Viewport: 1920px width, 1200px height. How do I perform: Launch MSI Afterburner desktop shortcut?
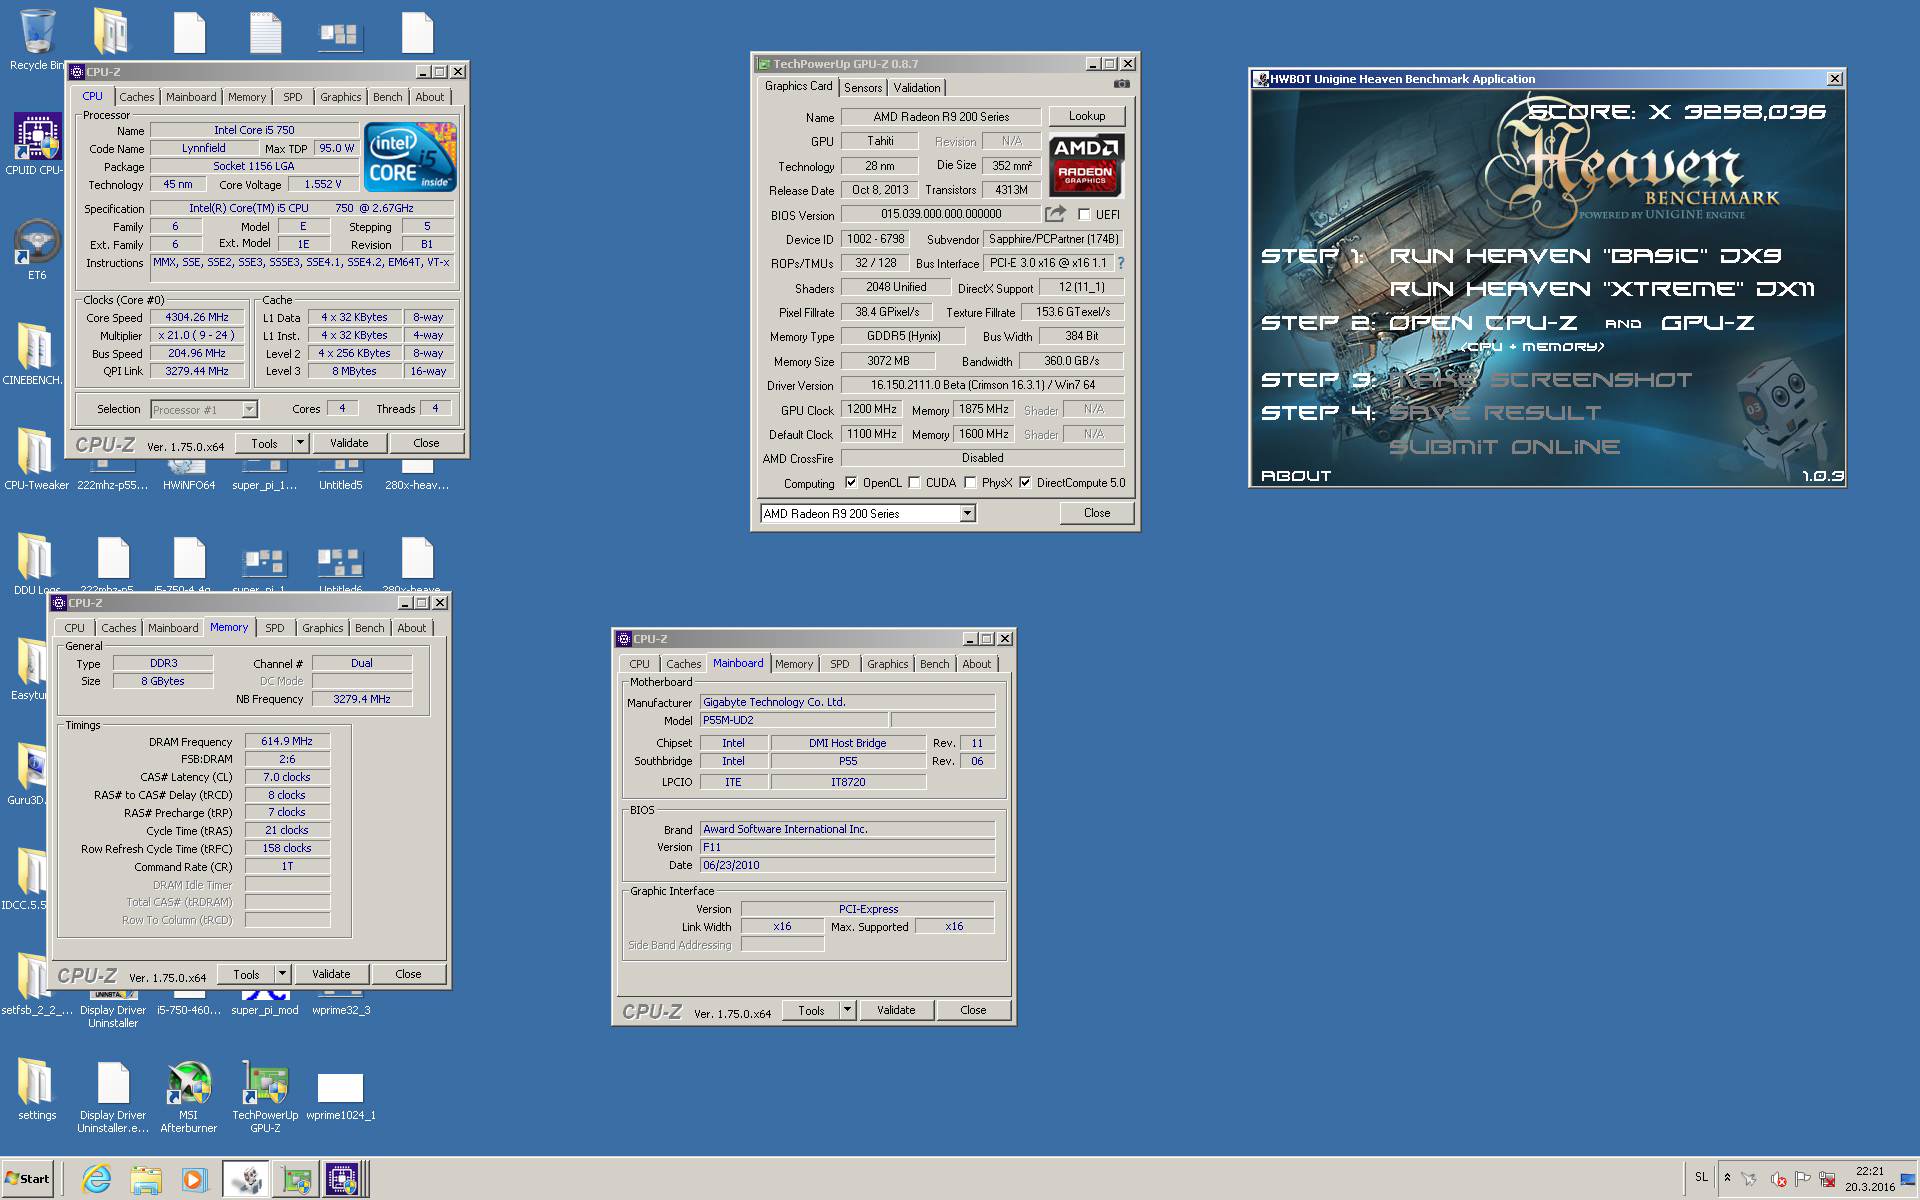189,1097
